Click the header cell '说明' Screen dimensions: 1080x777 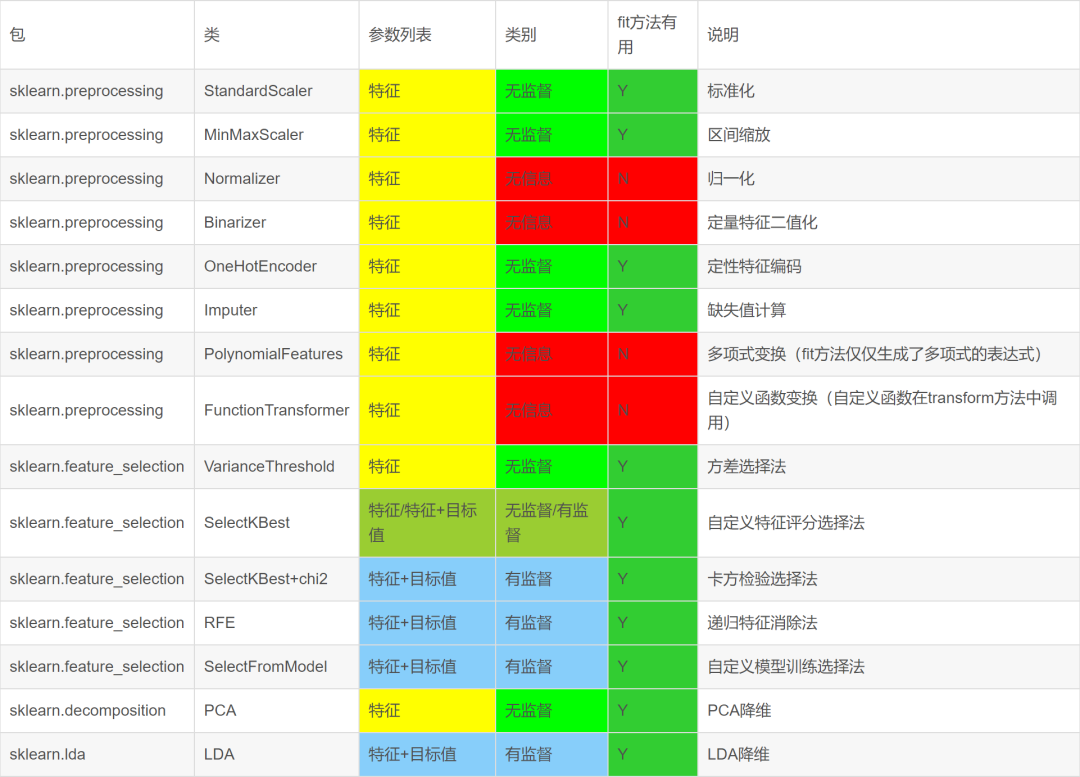[889, 34]
